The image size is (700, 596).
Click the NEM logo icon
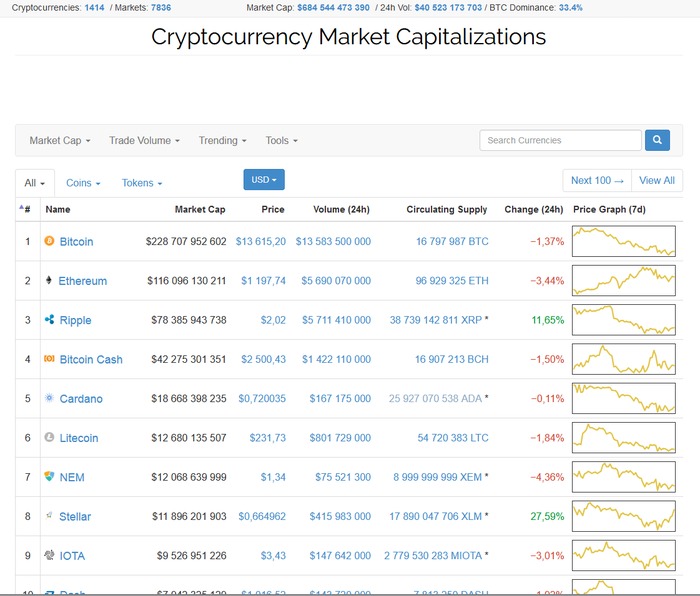coord(49,476)
